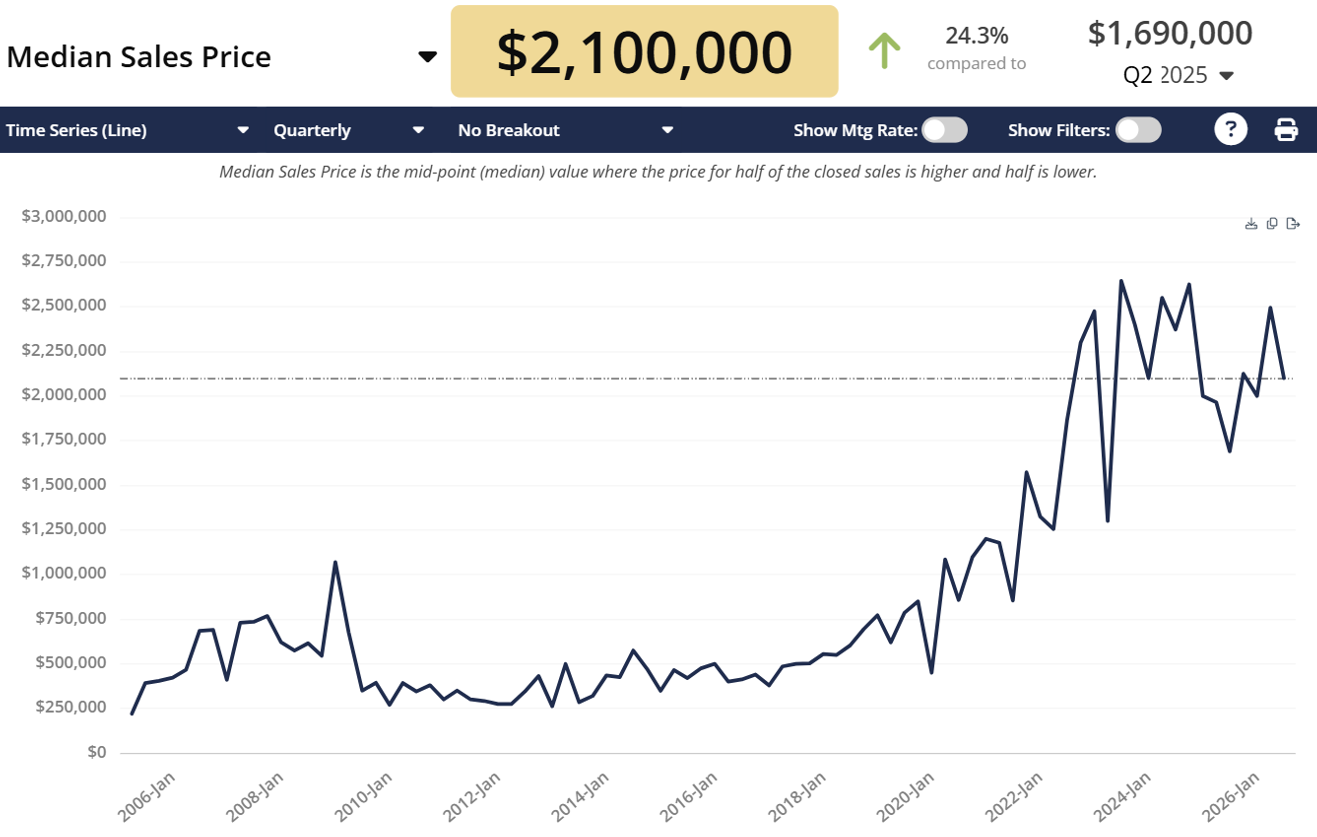The height and width of the screenshot is (837, 1317).
Task: Copy chart data icon
Action: point(1272,224)
